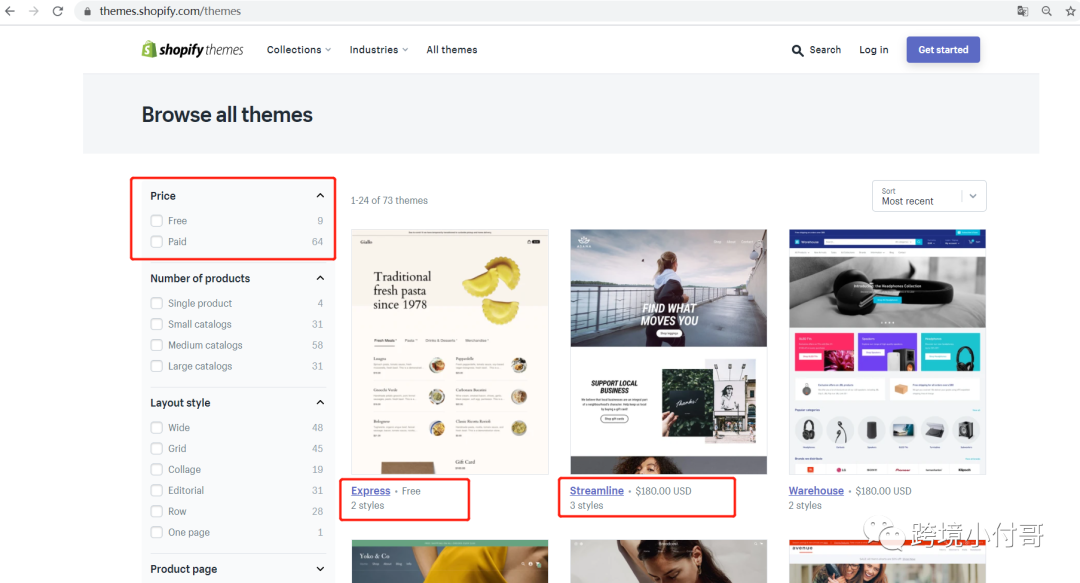Click the Browse all themes heading
The width and height of the screenshot is (1080, 583).
coord(227,114)
